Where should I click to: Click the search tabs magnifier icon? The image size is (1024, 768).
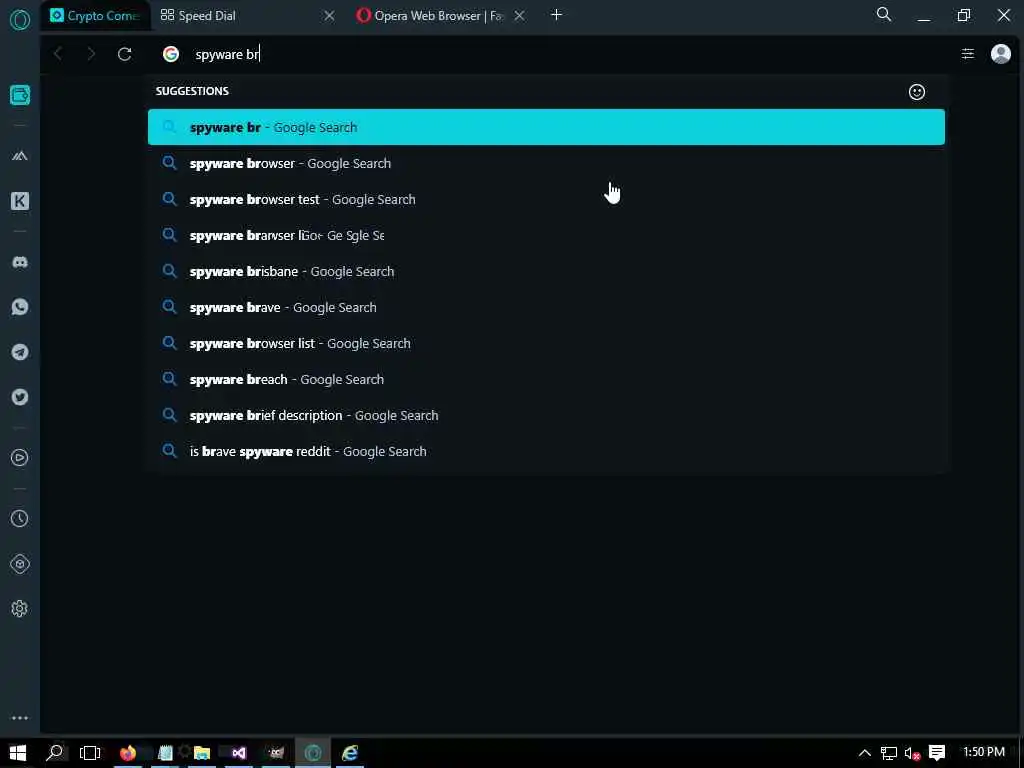(x=884, y=14)
